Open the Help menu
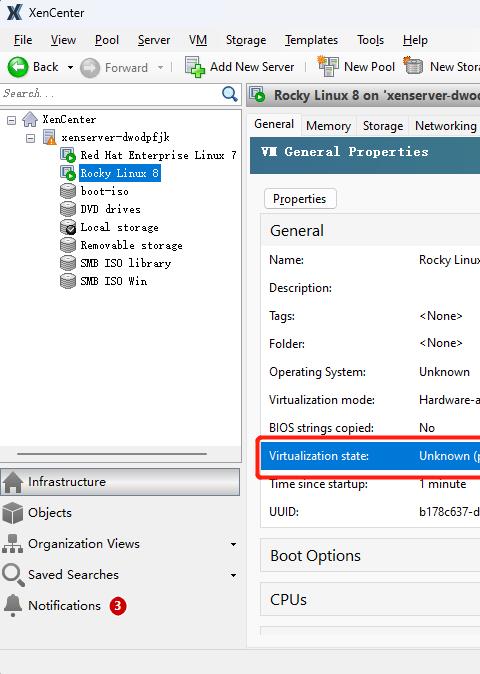This screenshot has height=674, width=480. 415,40
